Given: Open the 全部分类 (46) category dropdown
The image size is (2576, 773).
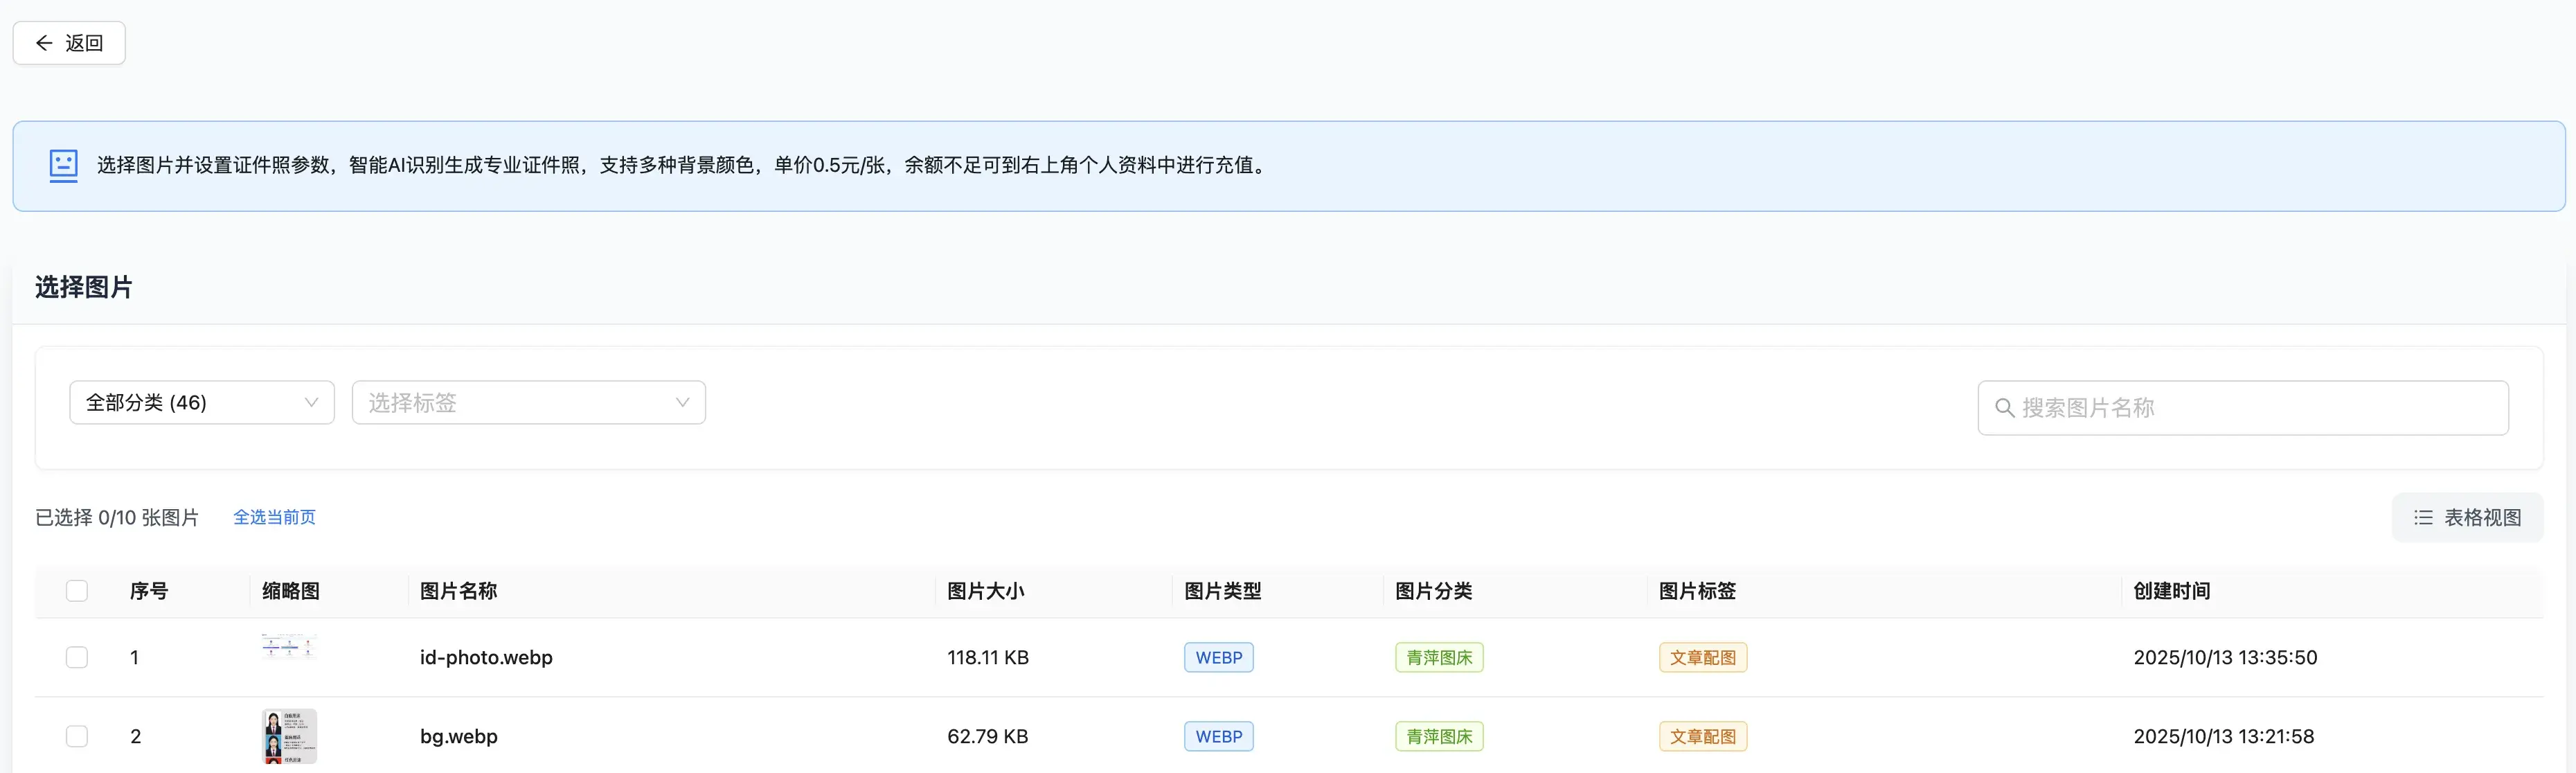Looking at the screenshot, I should click(201, 403).
